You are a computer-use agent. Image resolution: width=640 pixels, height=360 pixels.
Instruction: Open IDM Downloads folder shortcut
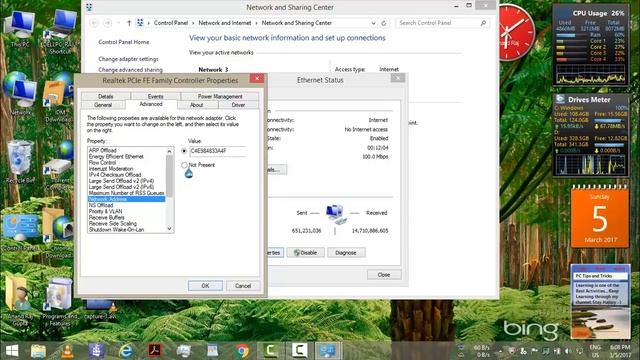pos(58,96)
